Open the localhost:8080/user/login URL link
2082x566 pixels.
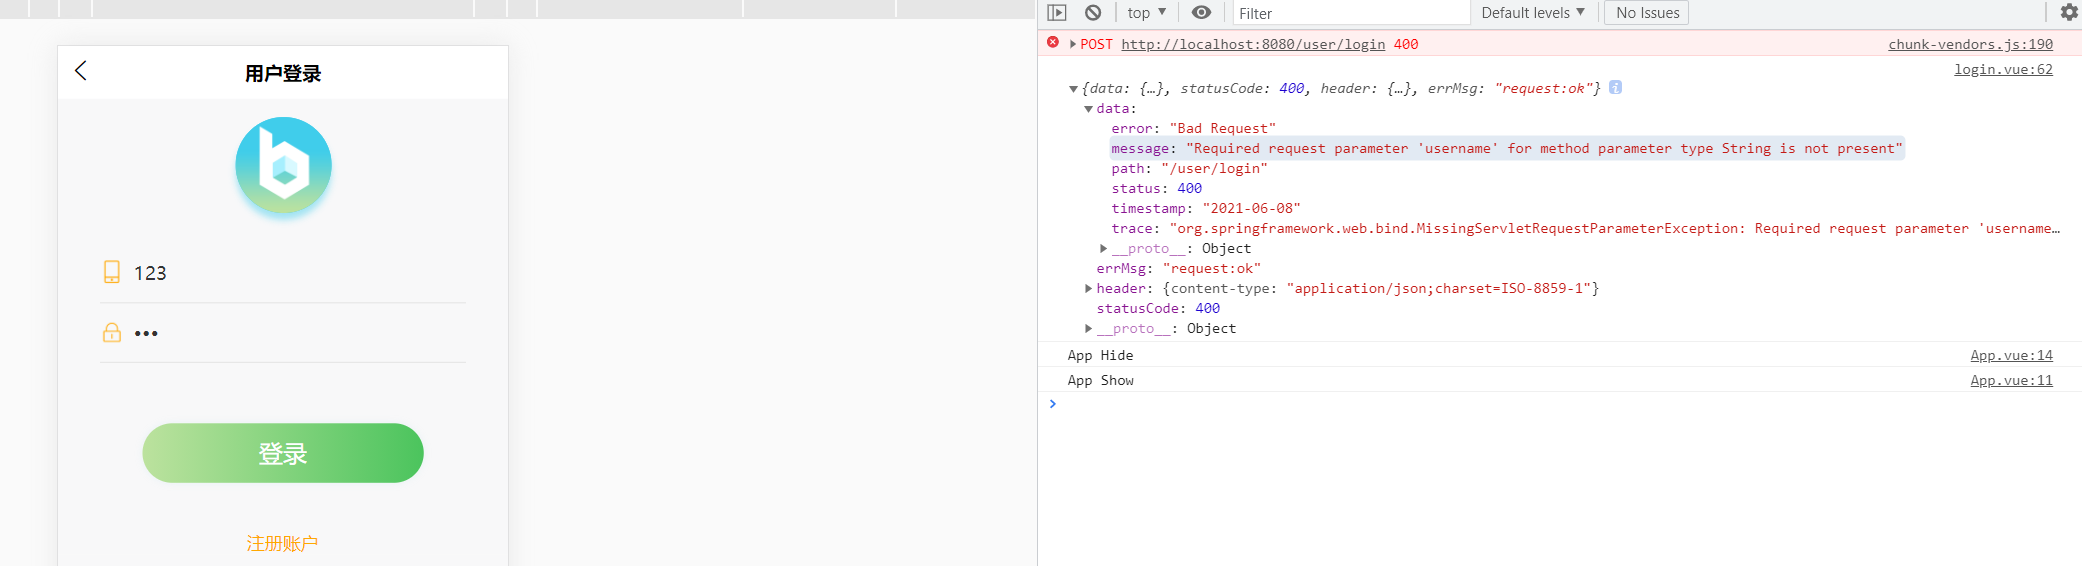click(x=1253, y=44)
